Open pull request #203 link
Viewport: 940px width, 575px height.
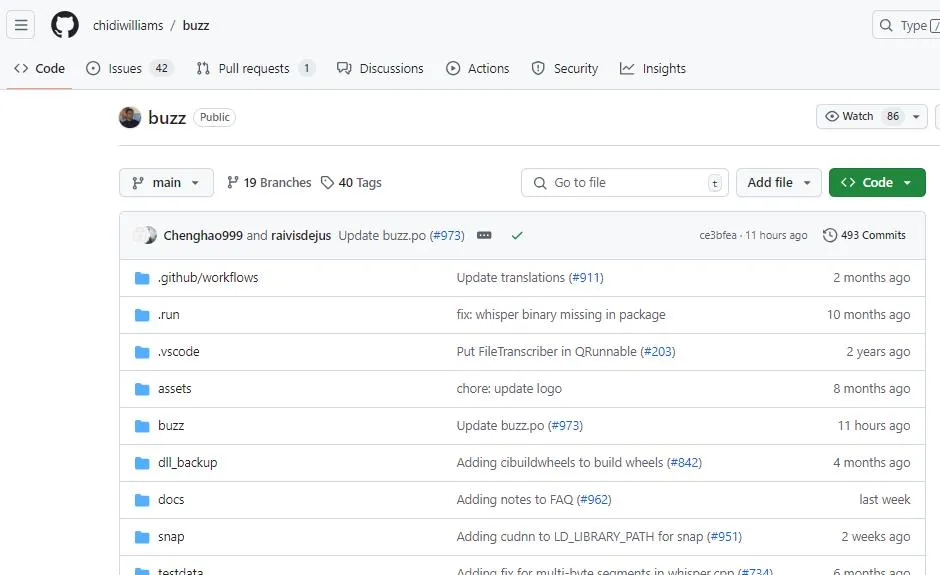click(x=658, y=351)
